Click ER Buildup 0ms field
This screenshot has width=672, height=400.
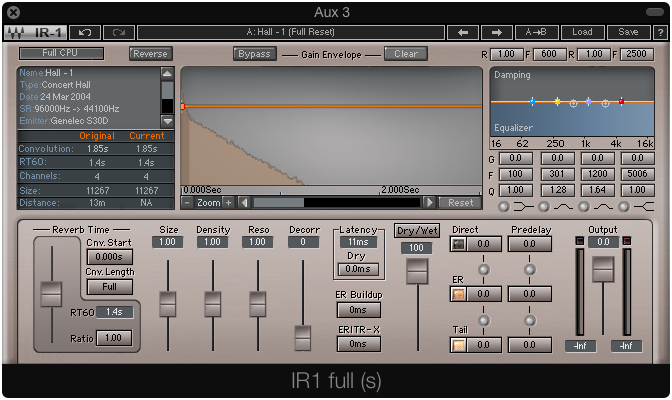point(358,310)
